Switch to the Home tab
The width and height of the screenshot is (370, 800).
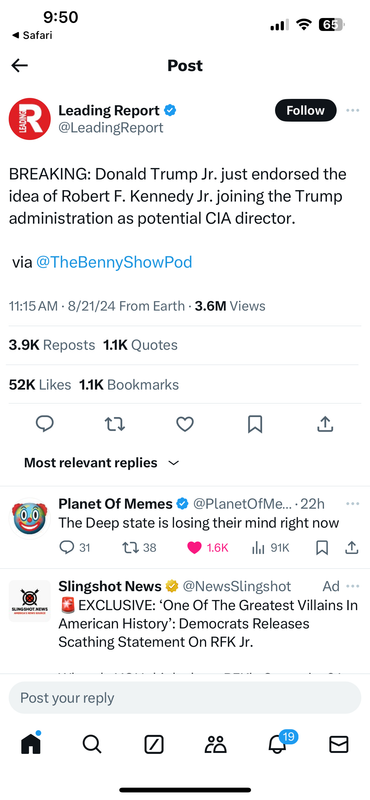pyautogui.click(x=31, y=744)
